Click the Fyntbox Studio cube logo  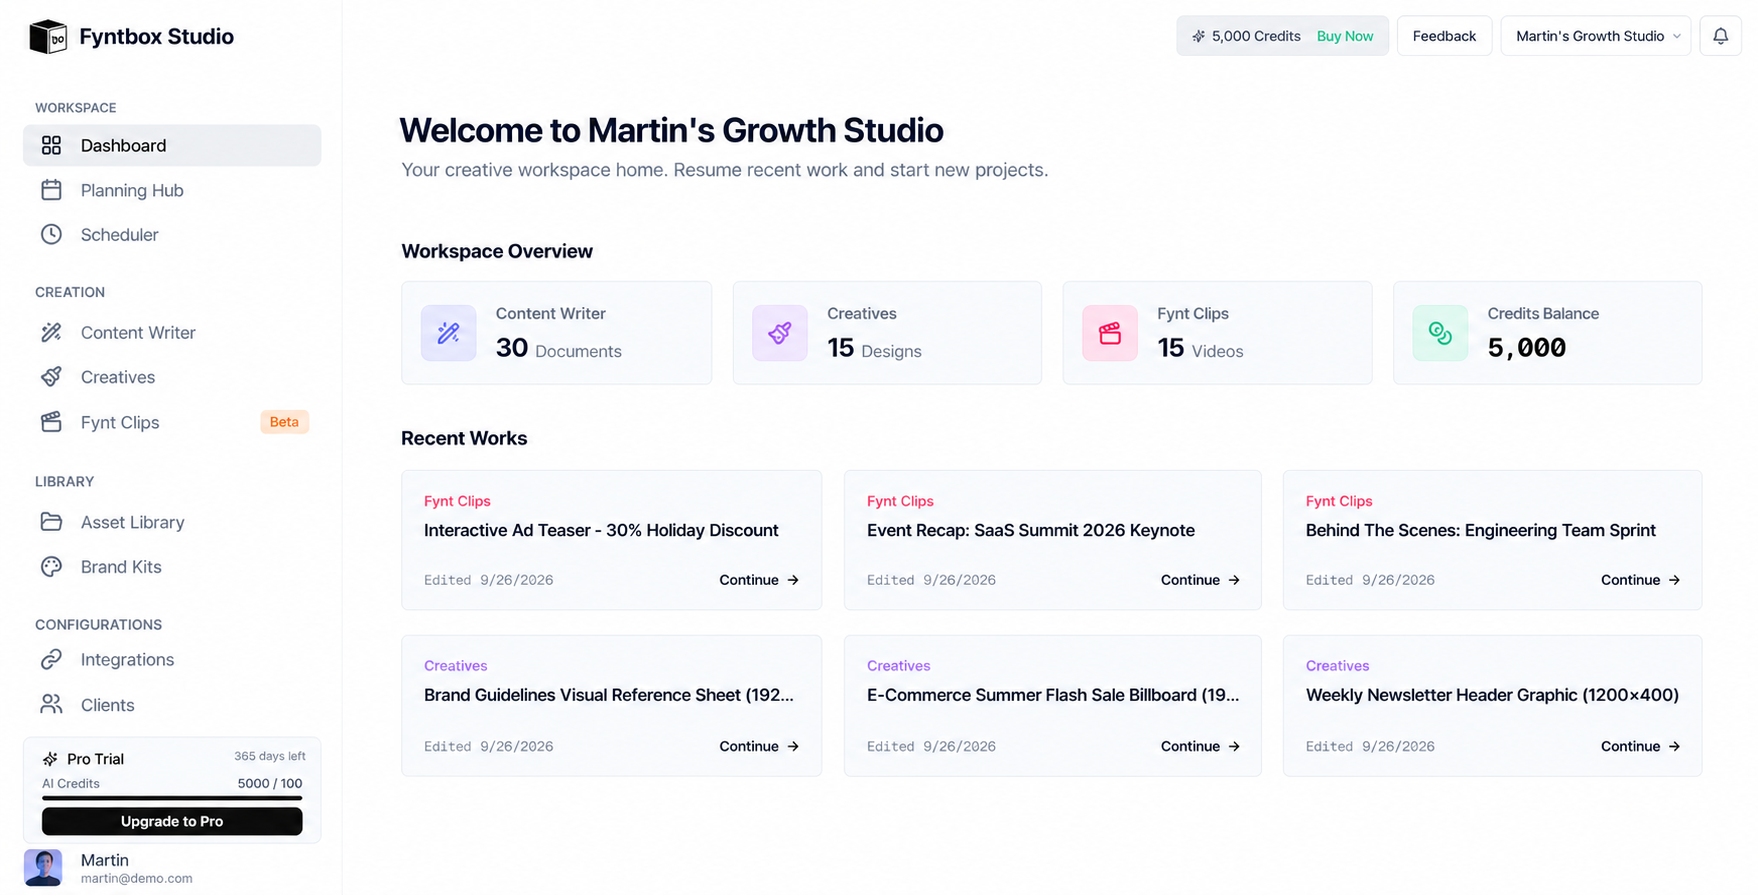click(48, 37)
